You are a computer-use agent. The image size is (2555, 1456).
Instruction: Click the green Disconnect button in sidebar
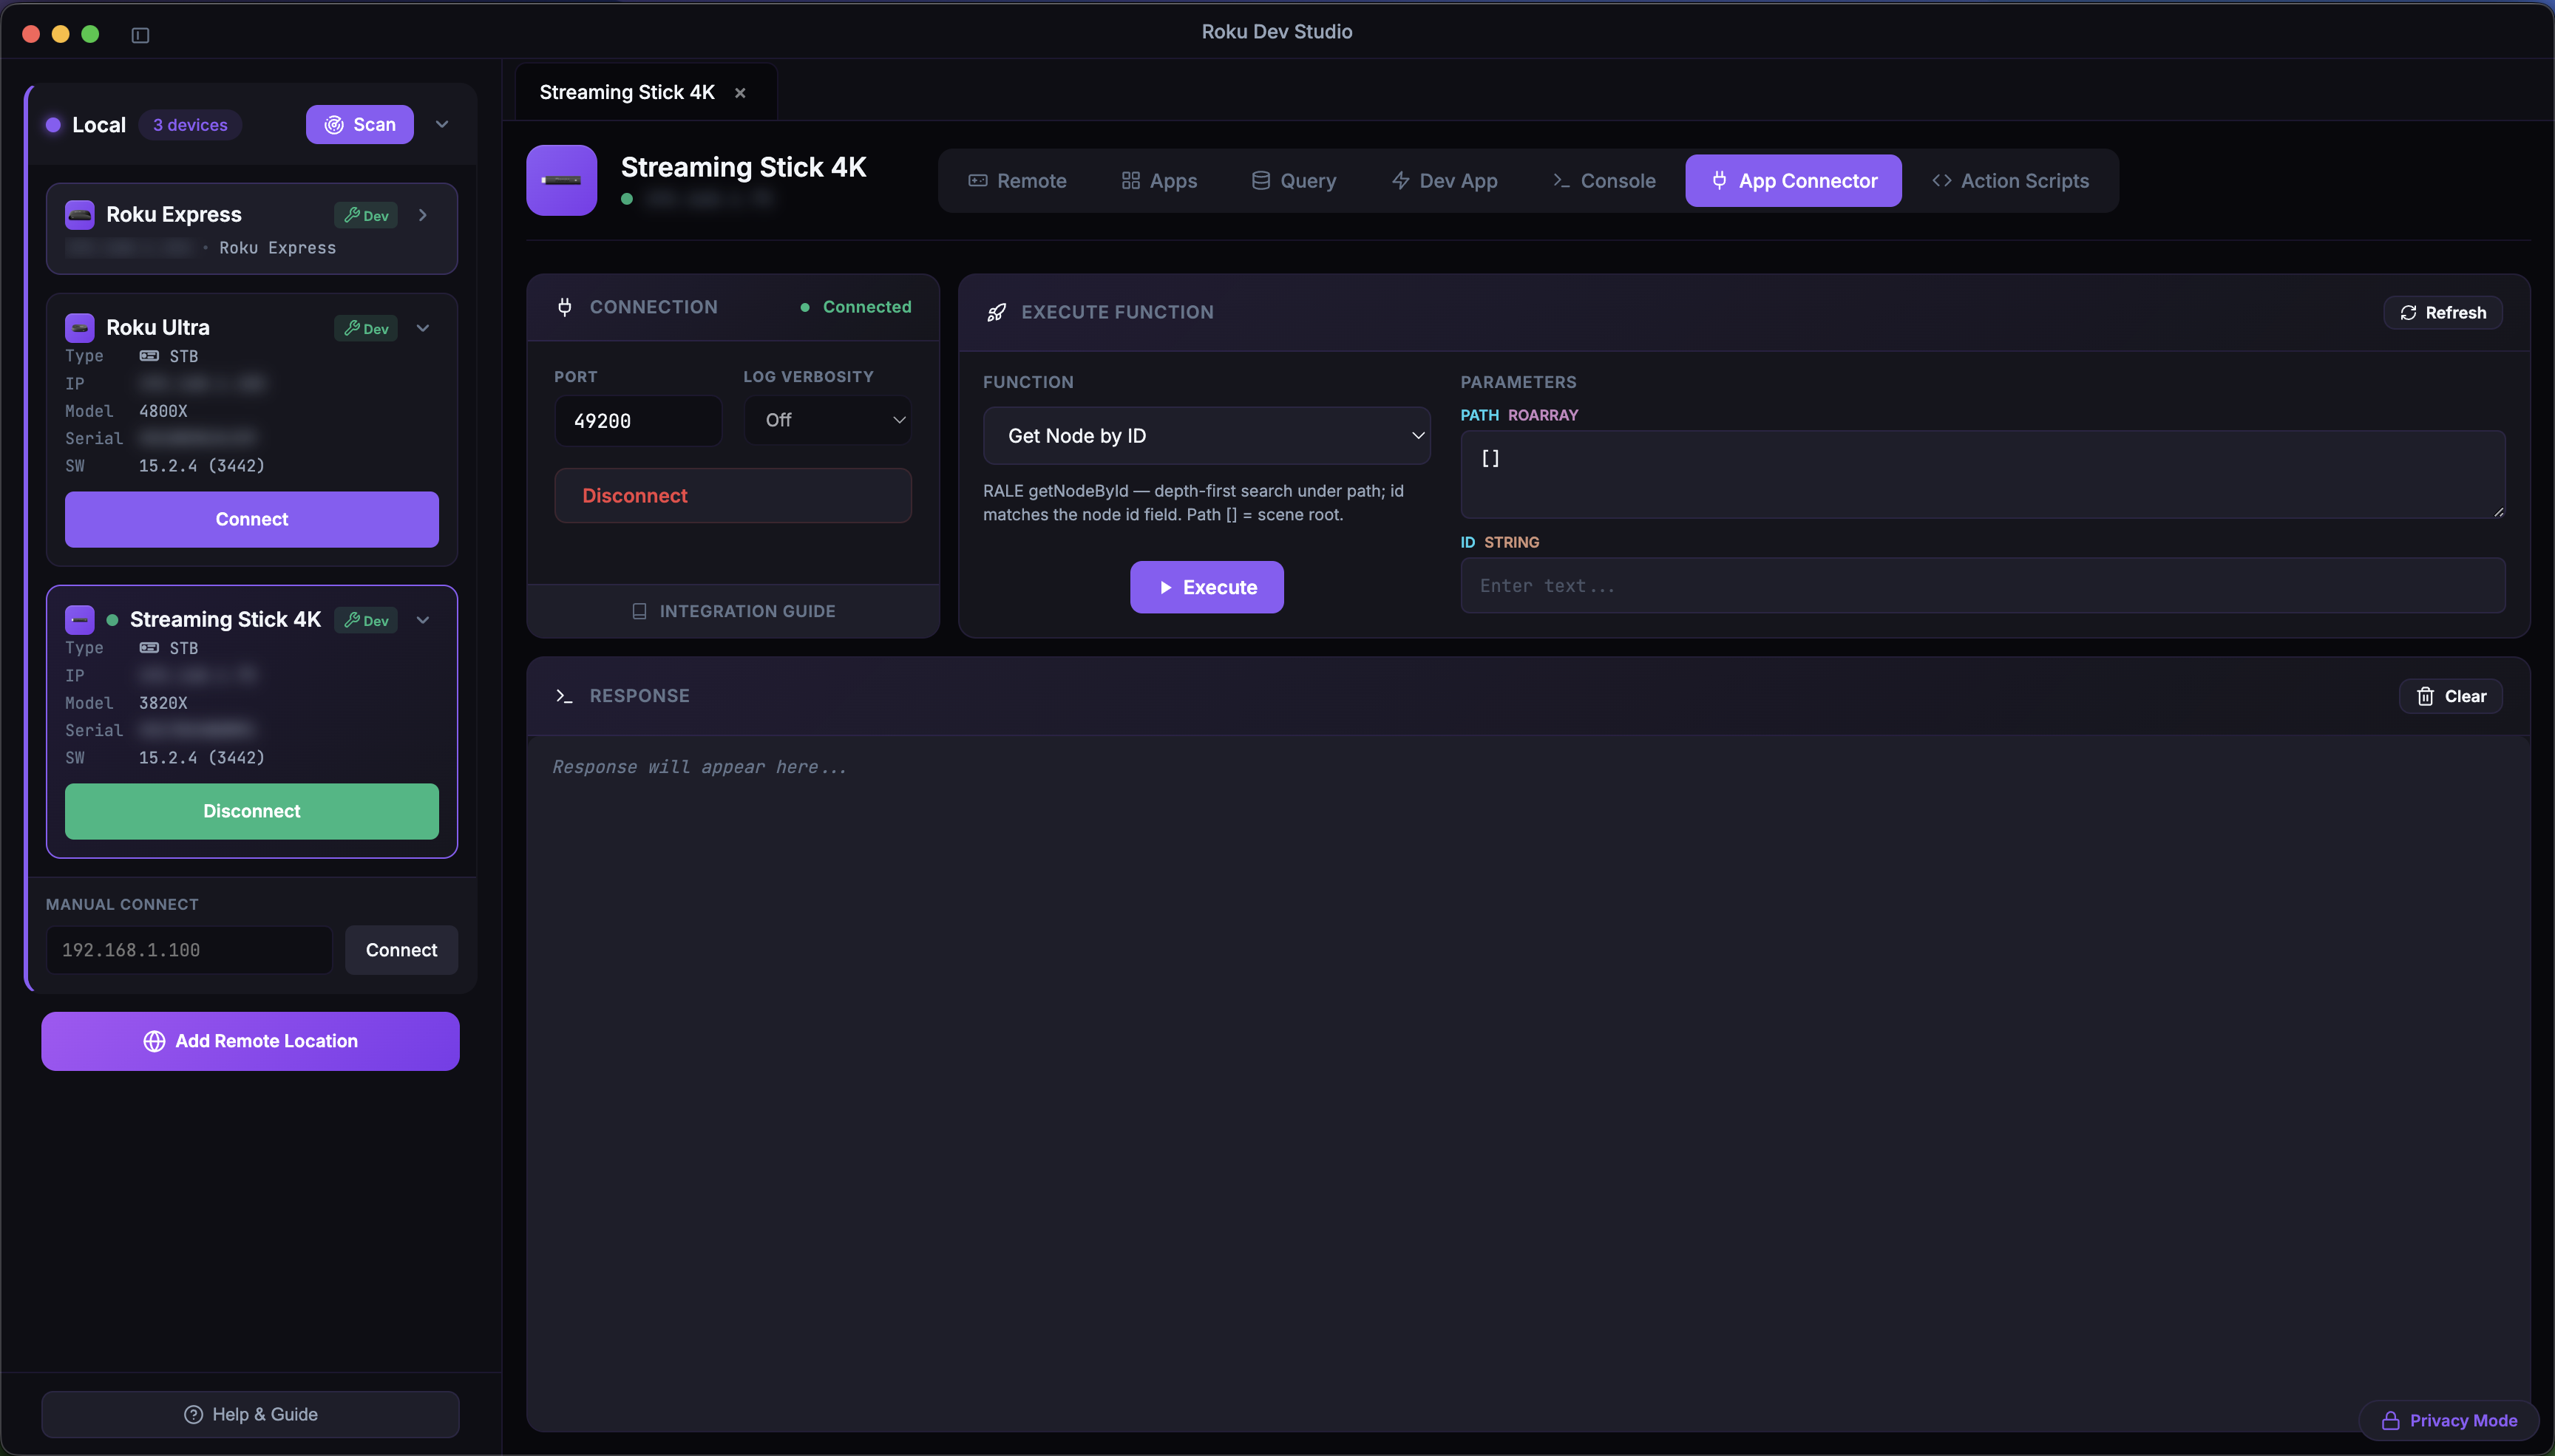click(x=252, y=811)
